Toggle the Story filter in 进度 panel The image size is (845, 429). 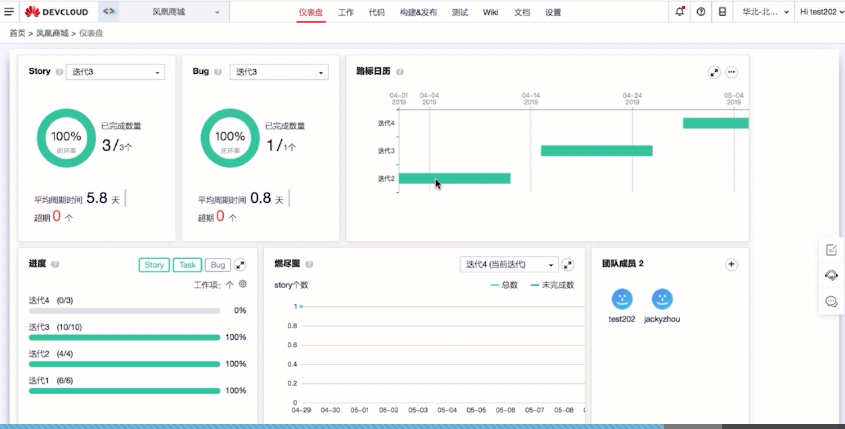[x=154, y=265]
